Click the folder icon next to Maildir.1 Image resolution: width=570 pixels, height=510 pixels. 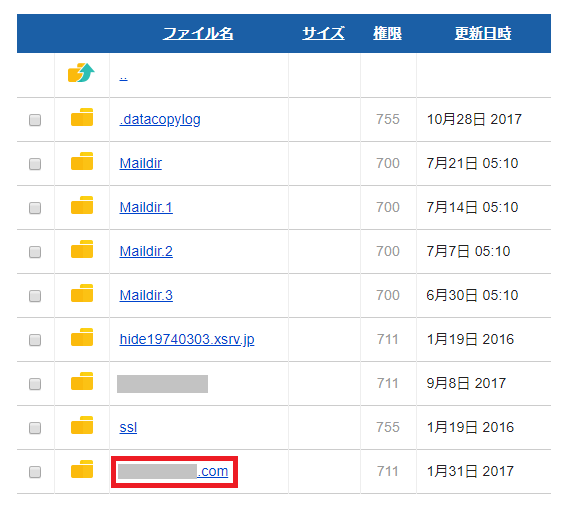82,205
